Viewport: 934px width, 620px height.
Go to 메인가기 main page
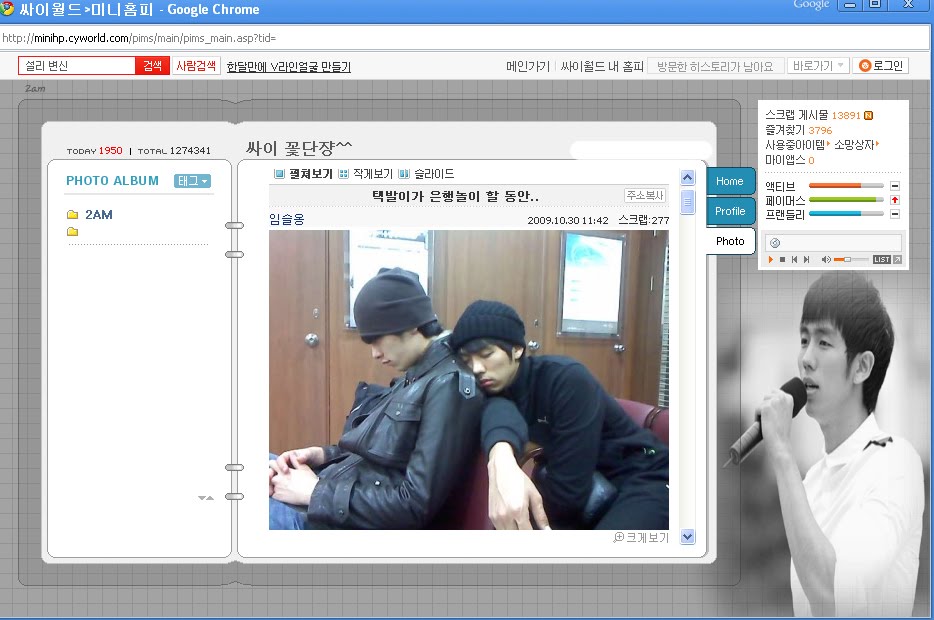click(x=528, y=66)
